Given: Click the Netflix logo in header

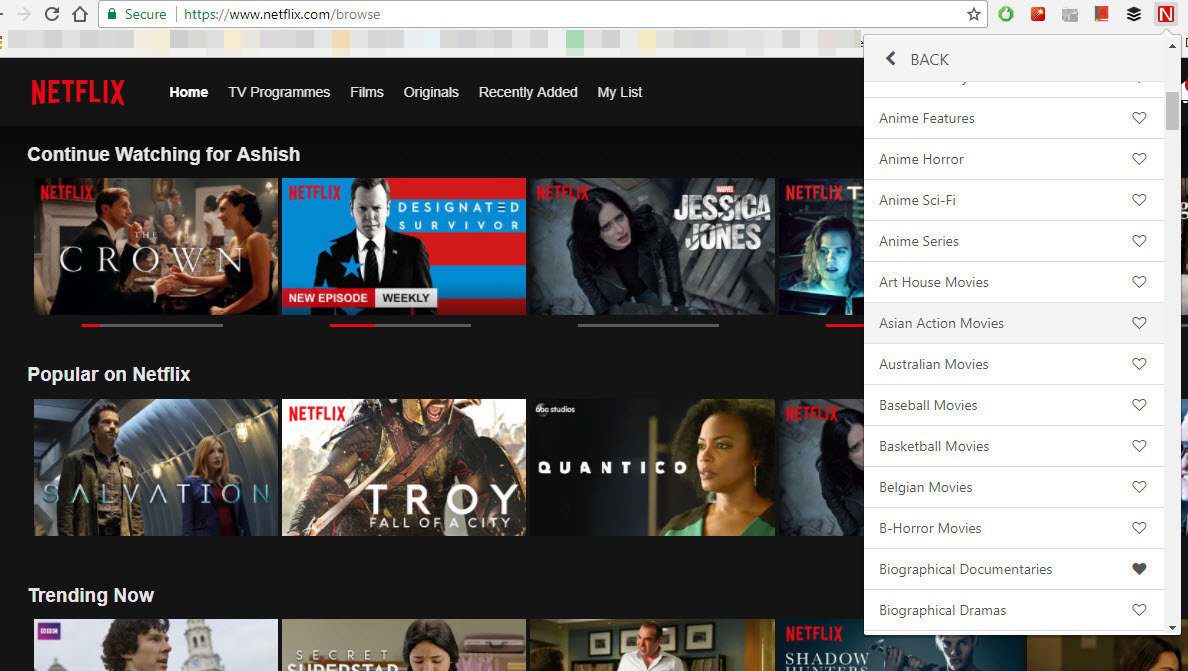Looking at the screenshot, I should click(78, 92).
